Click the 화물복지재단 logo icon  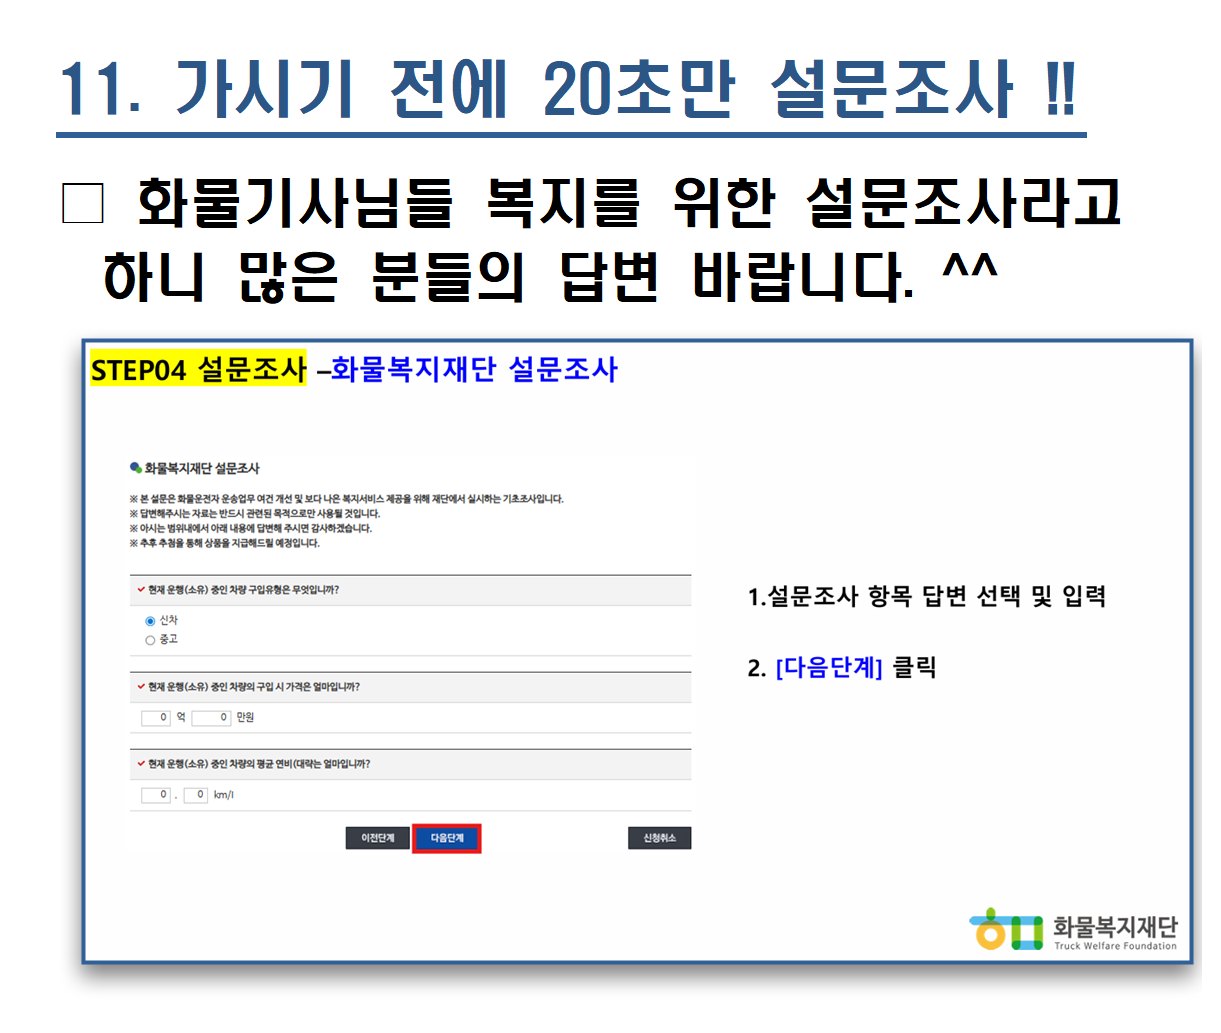[1005, 929]
